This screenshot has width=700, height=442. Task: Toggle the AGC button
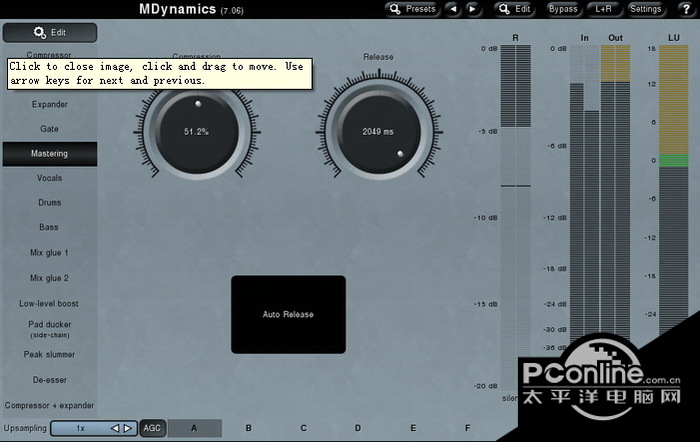(x=152, y=428)
